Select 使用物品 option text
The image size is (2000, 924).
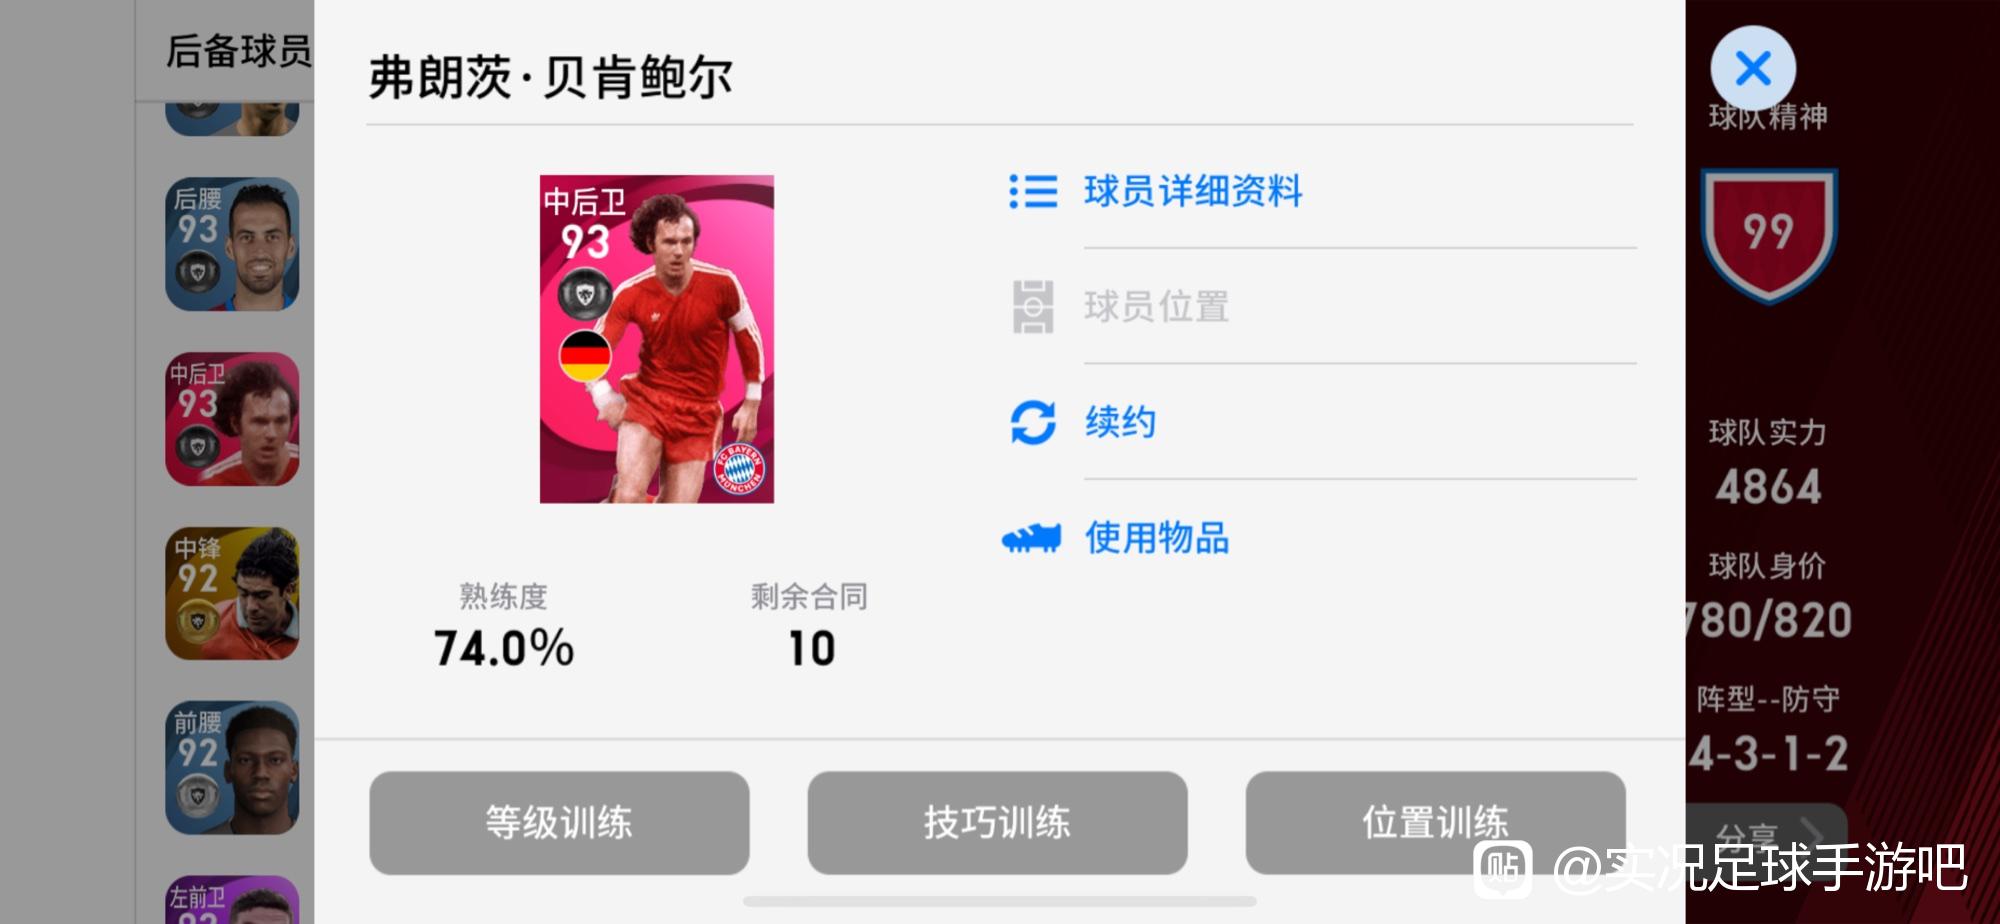coord(1157,538)
